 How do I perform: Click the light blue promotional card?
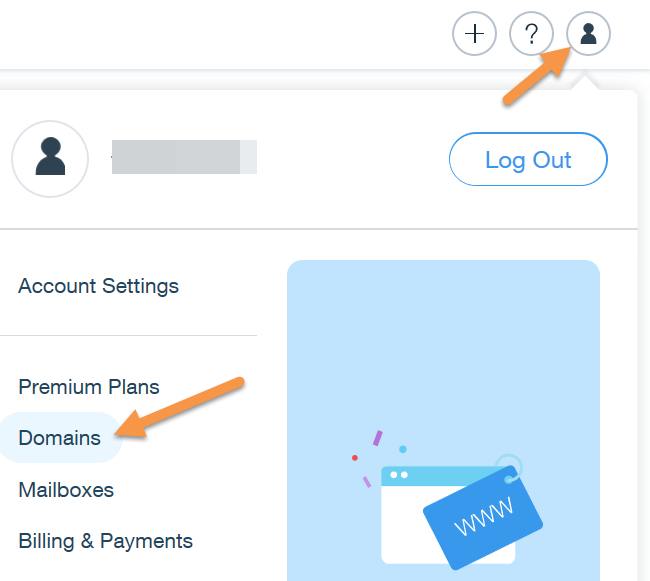pos(443,330)
